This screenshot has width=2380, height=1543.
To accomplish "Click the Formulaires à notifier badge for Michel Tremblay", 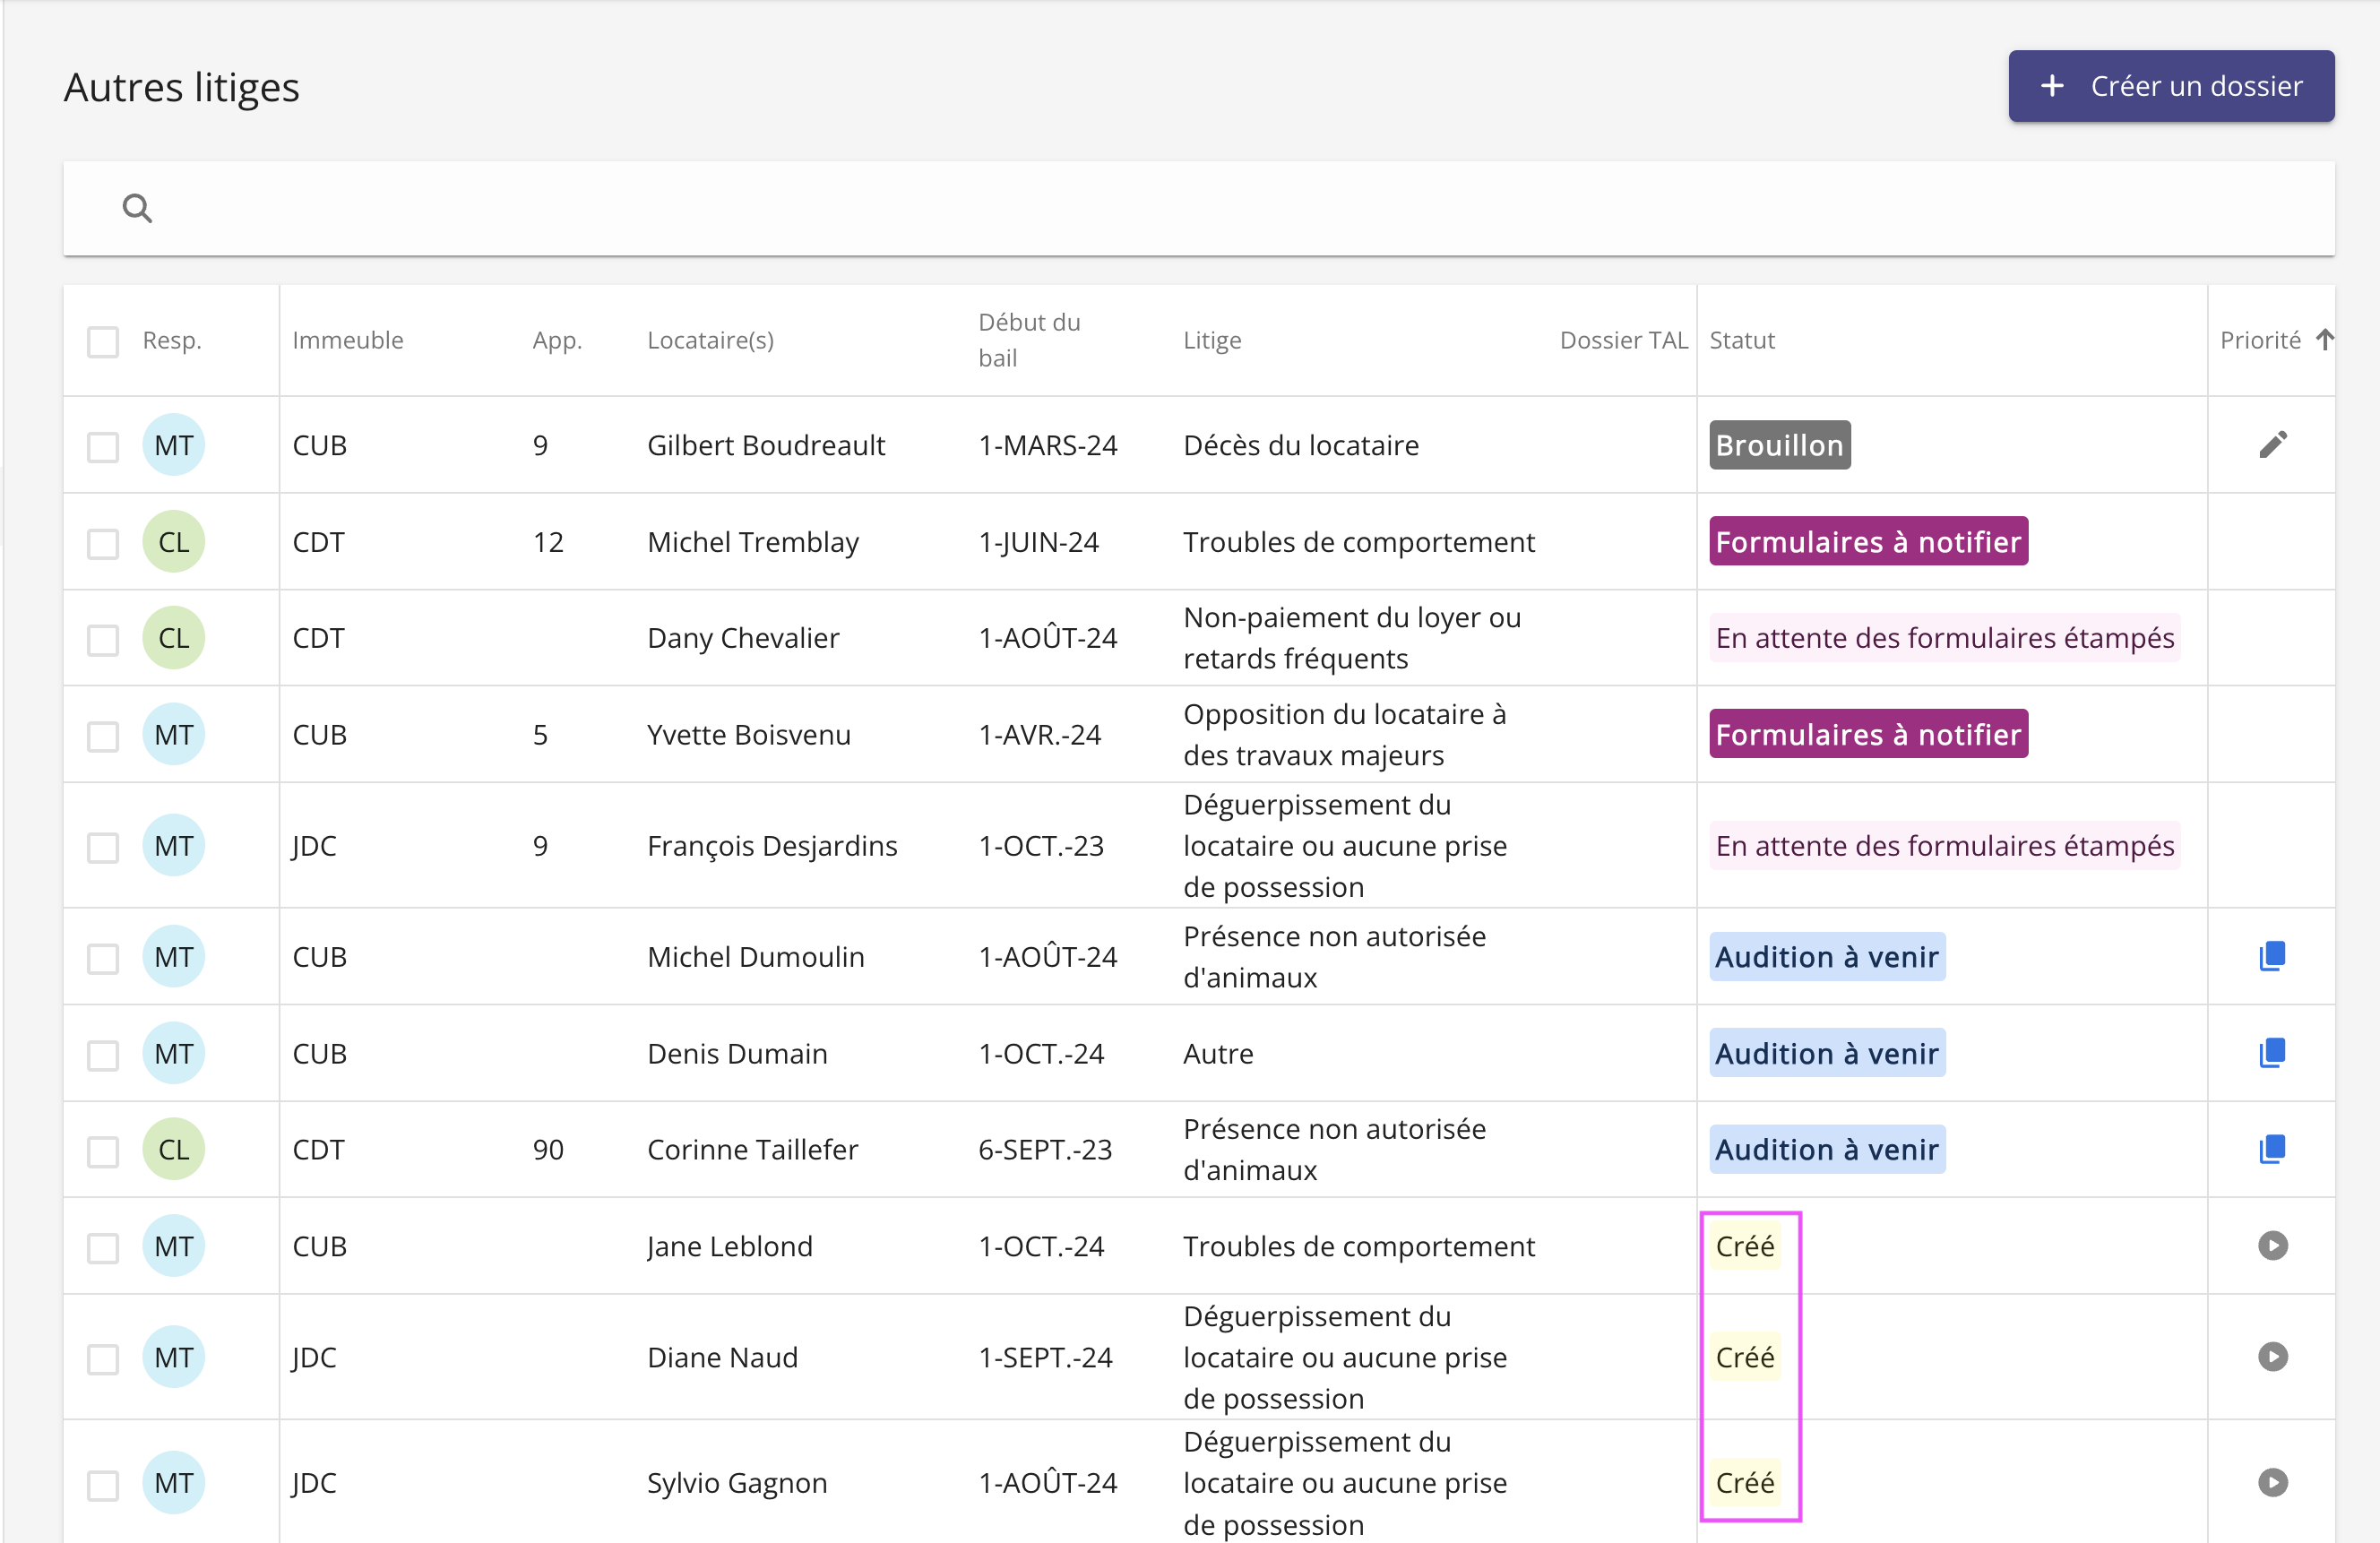I will (1867, 541).
